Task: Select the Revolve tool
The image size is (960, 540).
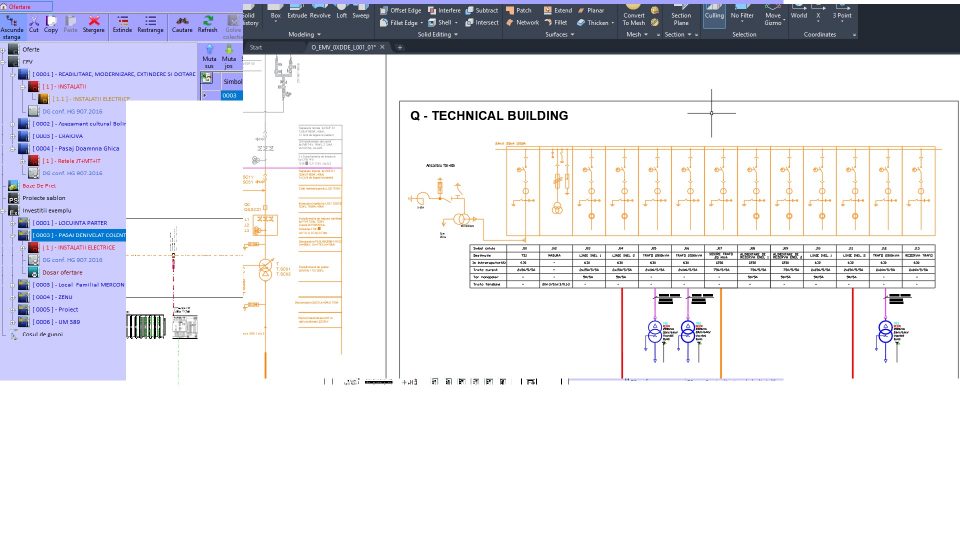Action: pos(320,12)
